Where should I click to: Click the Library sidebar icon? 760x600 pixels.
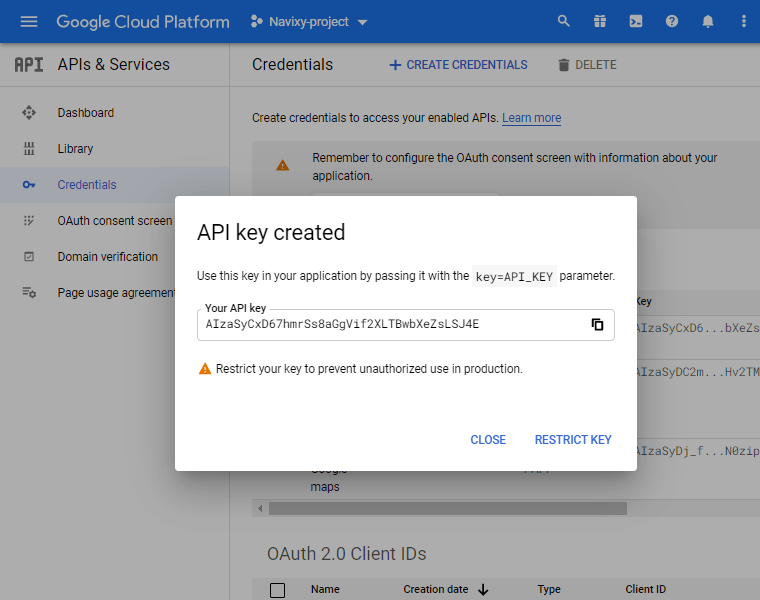click(x=29, y=149)
